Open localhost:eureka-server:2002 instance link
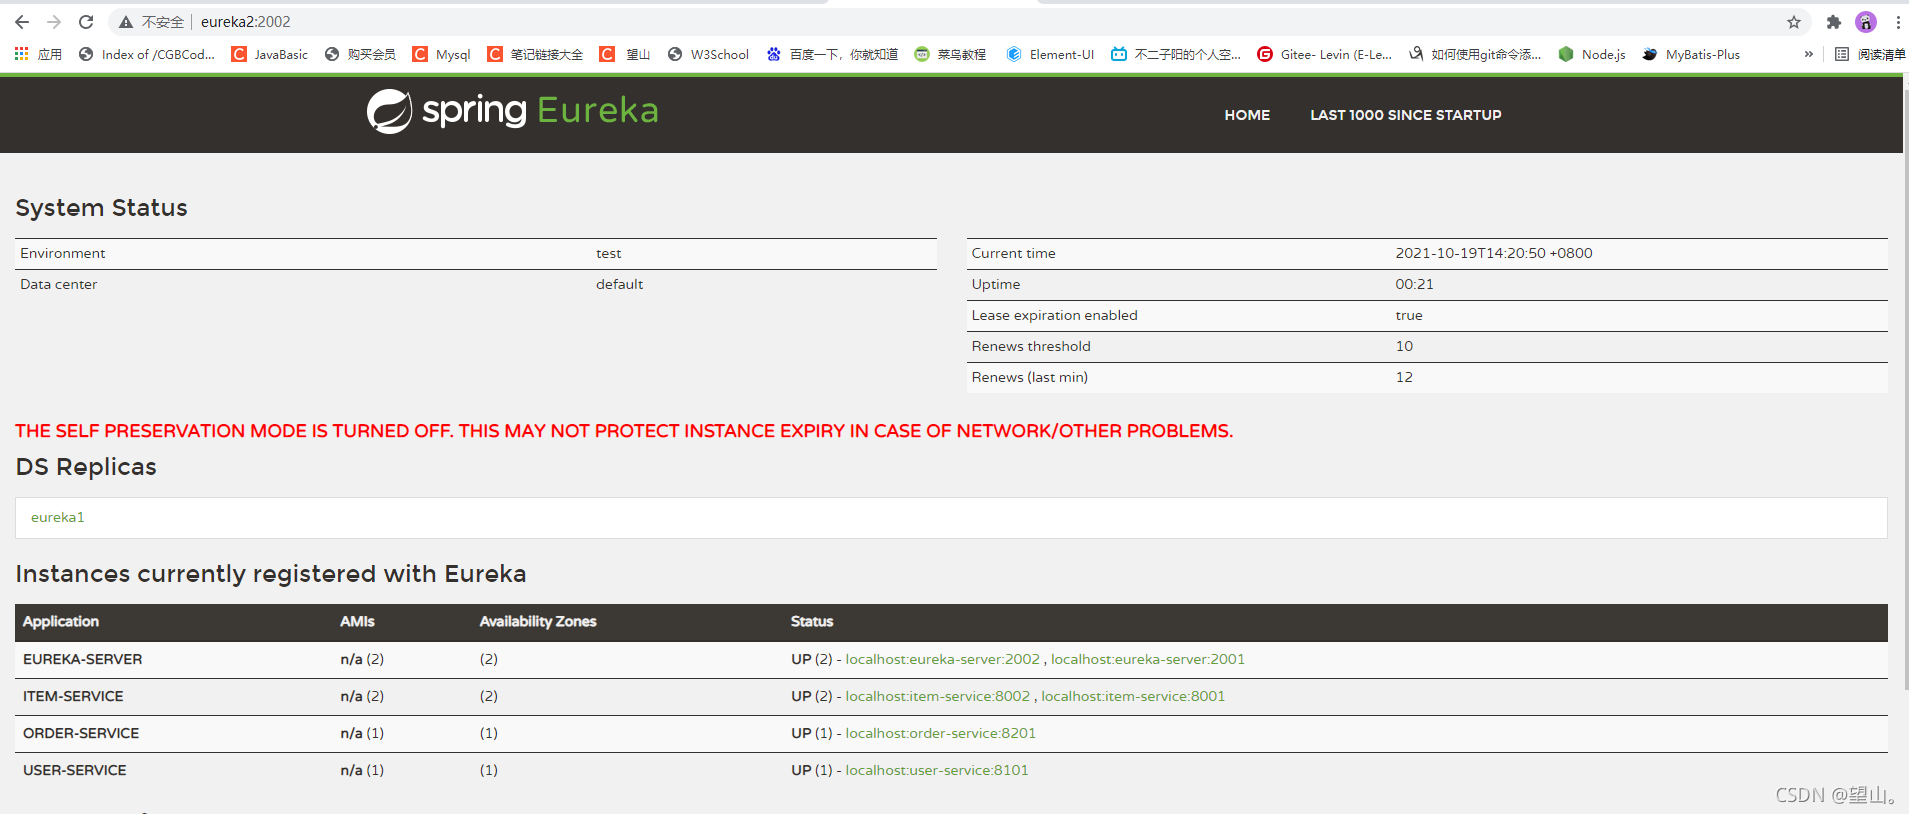Viewport: 1909px width, 814px height. click(x=942, y=659)
